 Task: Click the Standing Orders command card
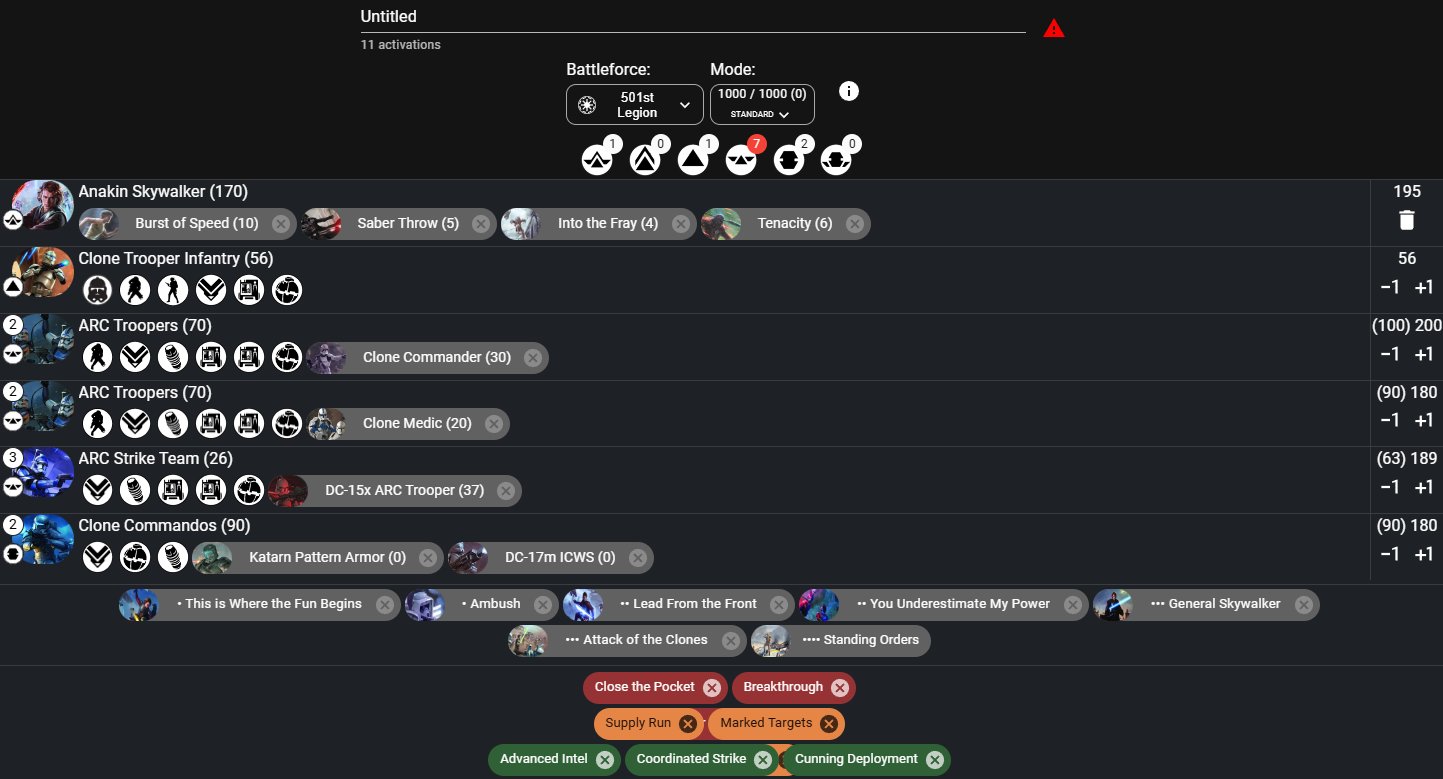pyautogui.click(x=840, y=640)
